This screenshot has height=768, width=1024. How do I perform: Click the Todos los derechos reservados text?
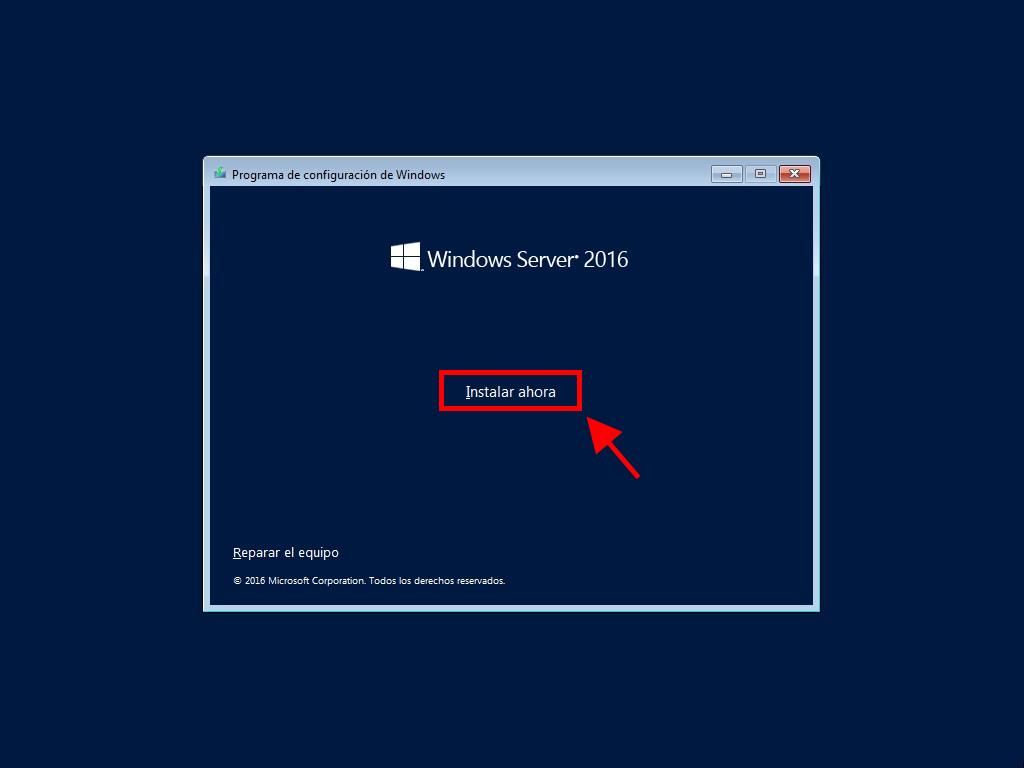coord(437,581)
